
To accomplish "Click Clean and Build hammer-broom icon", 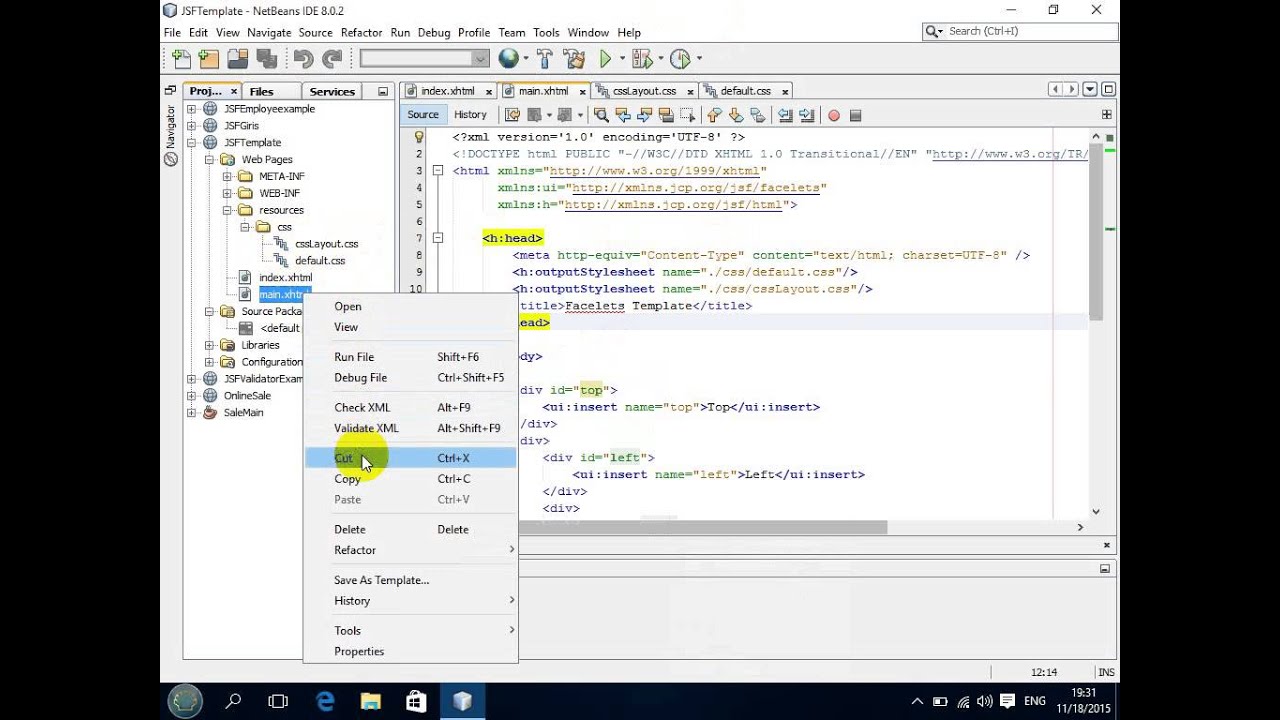I will pyautogui.click(x=574, y=59).
